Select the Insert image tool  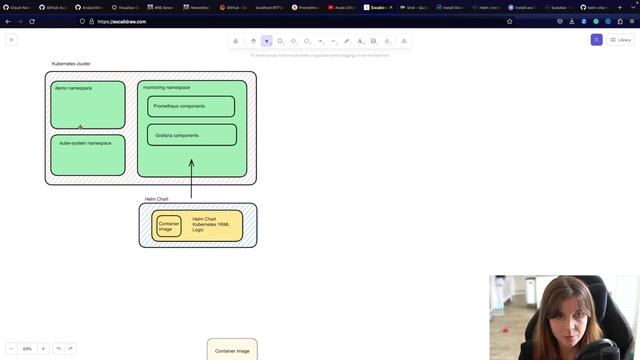tap(373, 41)
